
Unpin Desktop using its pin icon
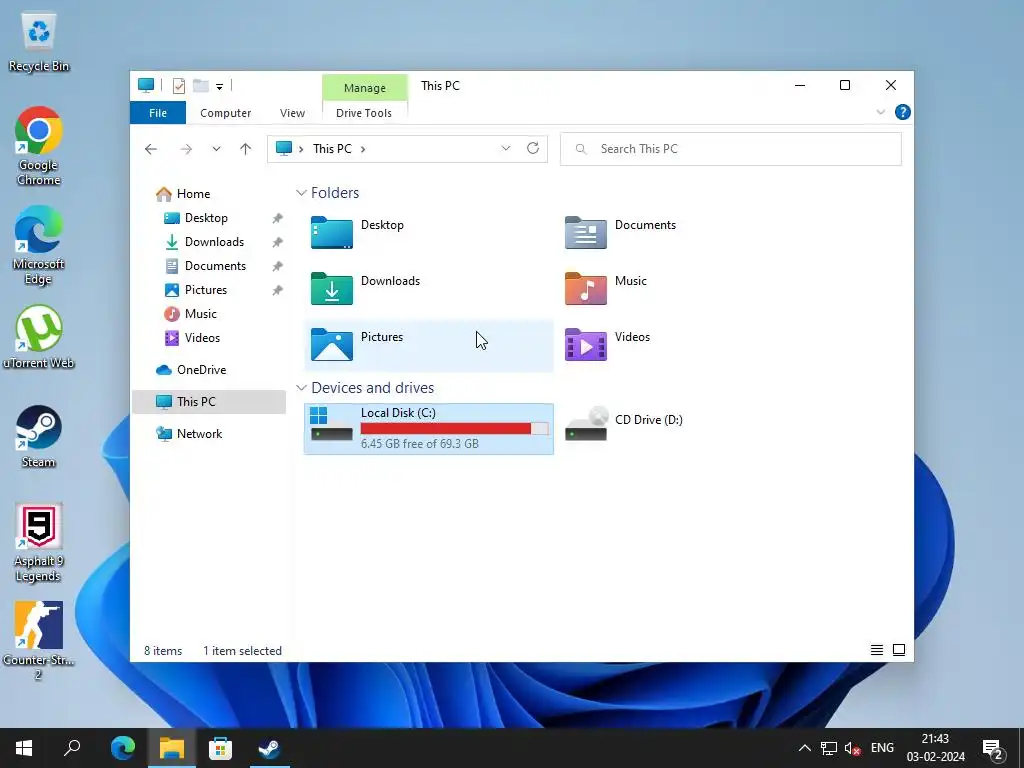pos(278,218)
